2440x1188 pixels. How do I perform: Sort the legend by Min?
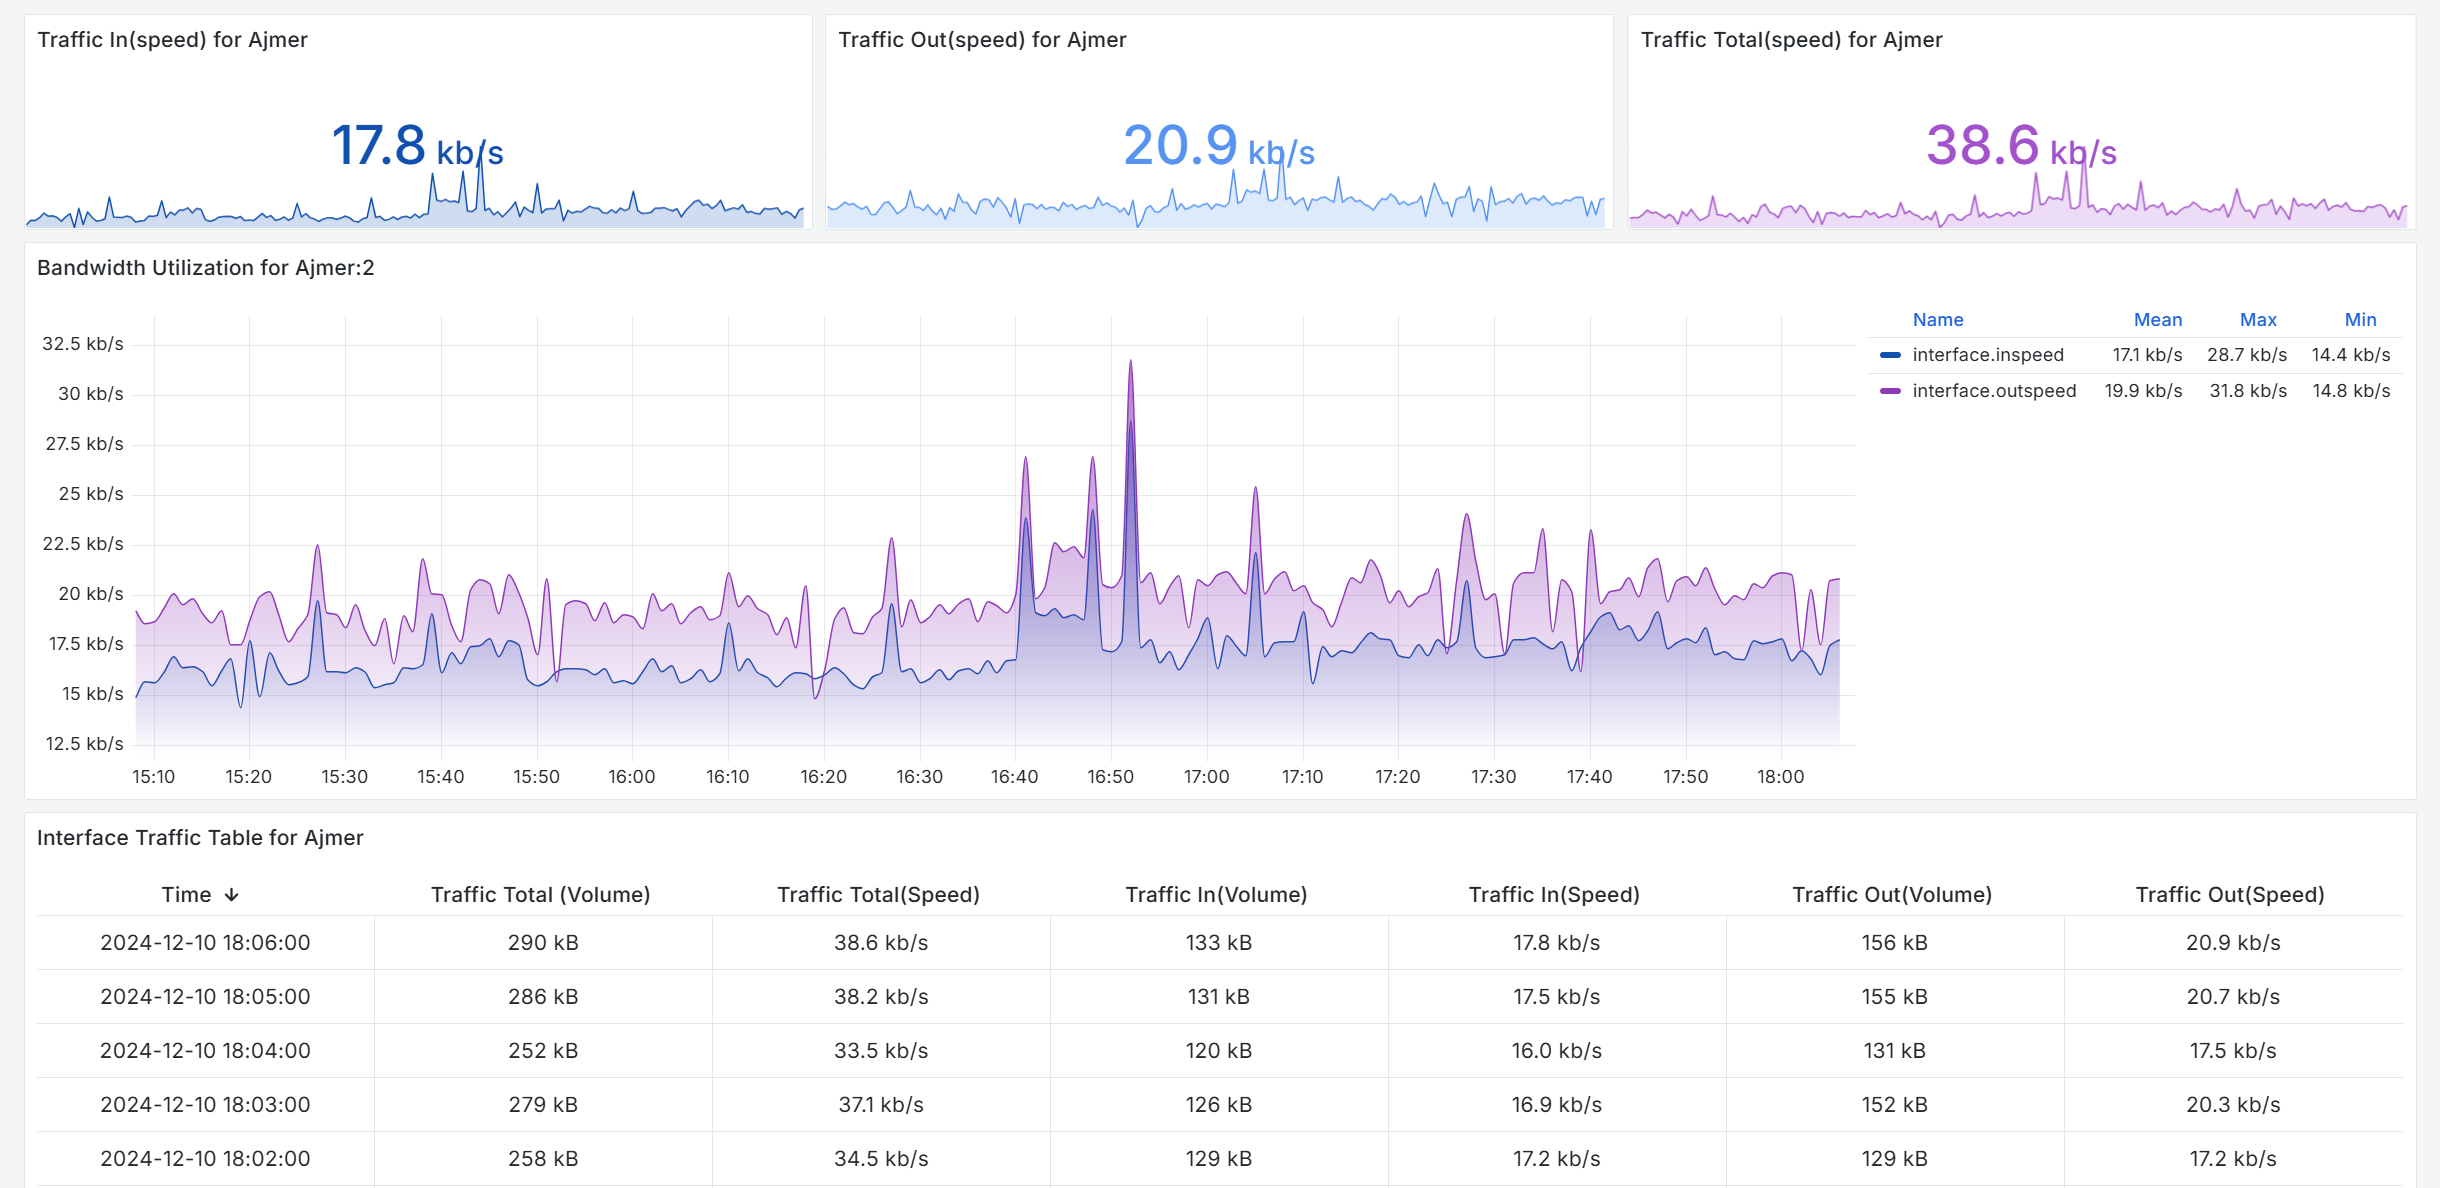2361,319
